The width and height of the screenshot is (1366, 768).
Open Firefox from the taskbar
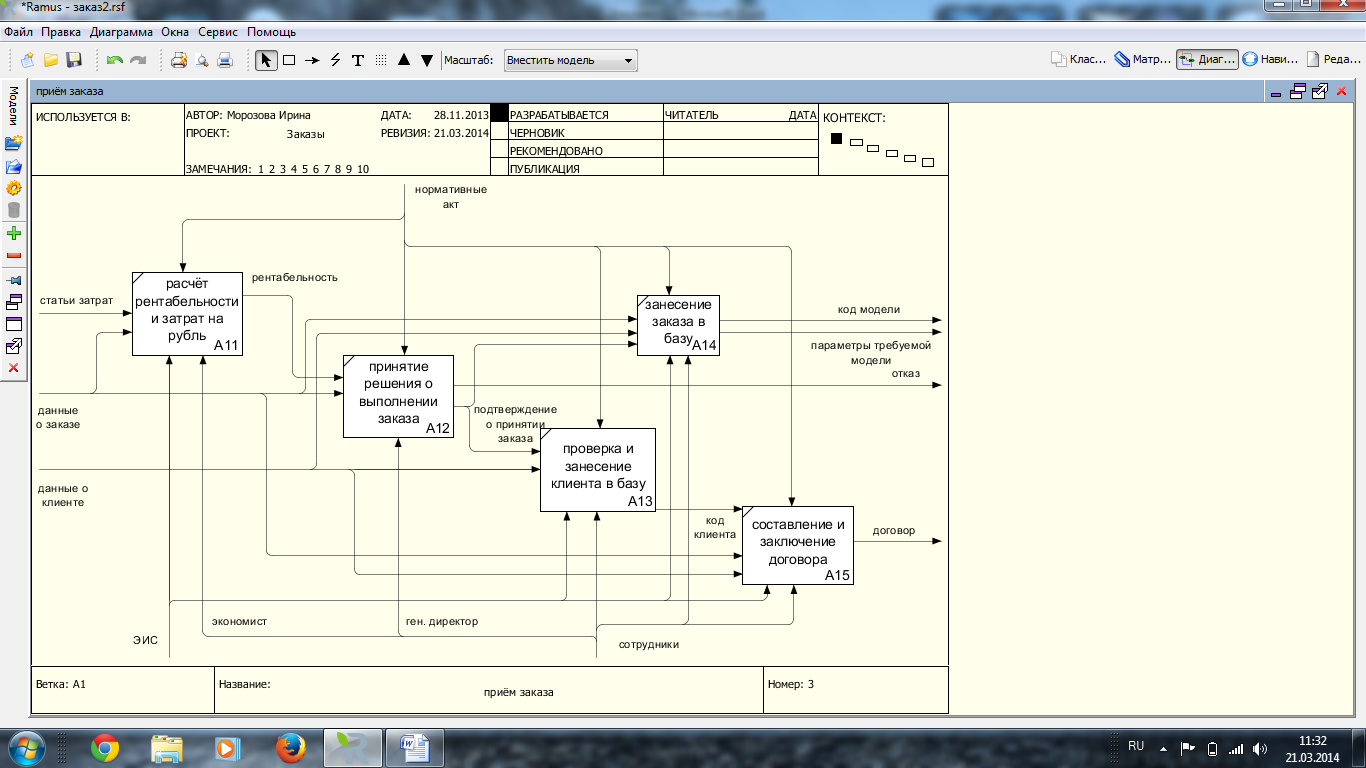click(290, 748)
